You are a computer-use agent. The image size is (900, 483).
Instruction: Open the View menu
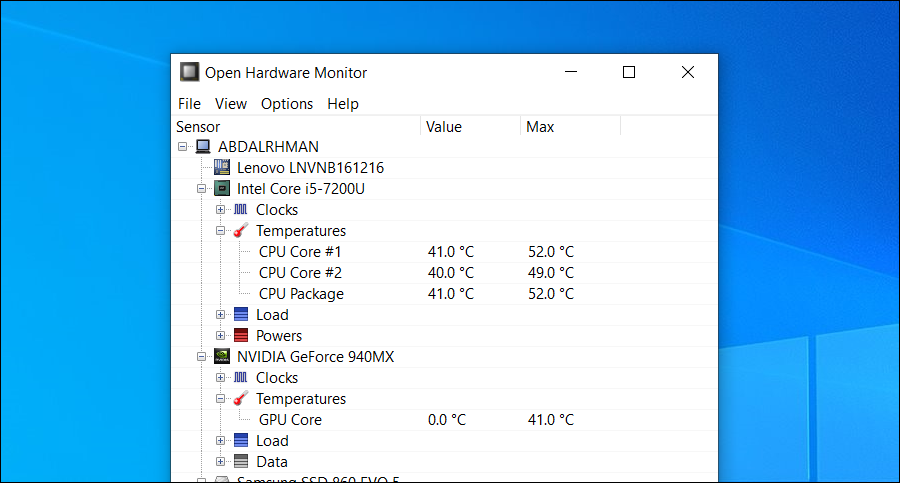231,104
